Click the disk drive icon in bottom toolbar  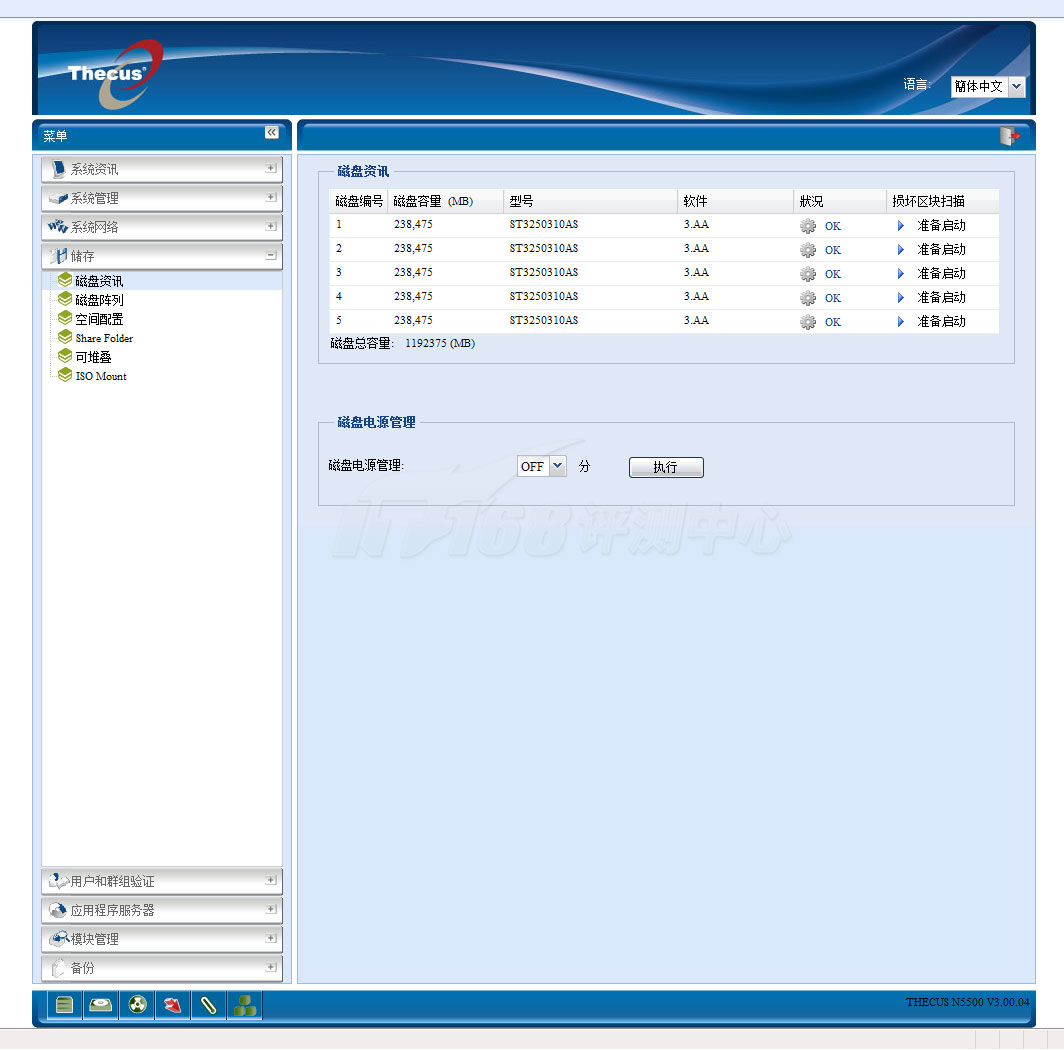[100, 1005]
